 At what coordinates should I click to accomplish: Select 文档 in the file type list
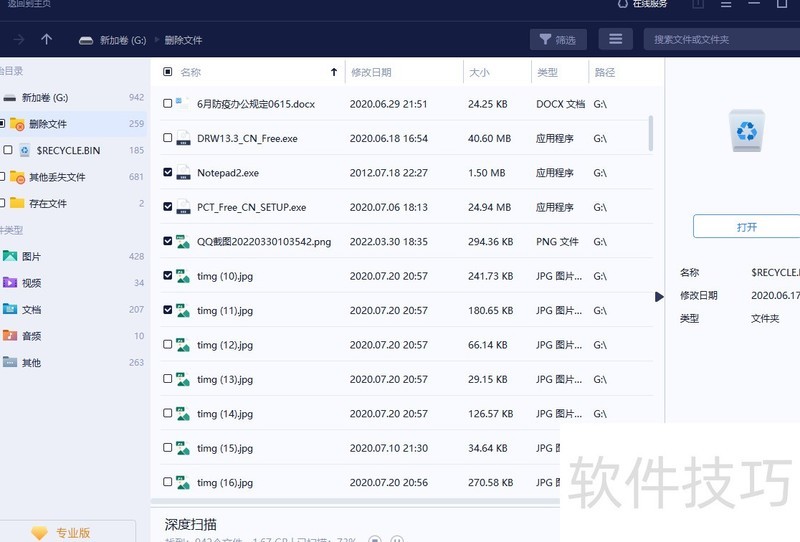[x=31, y=310]
